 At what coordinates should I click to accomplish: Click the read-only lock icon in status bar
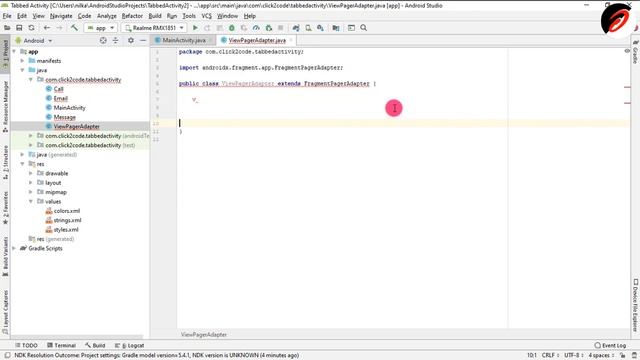point(622,356)
